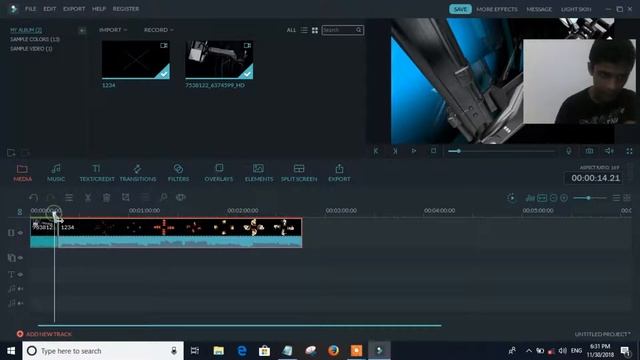Select the My Album folder
The height and width of the screenshot is (360, 640).
coord(26,30)
